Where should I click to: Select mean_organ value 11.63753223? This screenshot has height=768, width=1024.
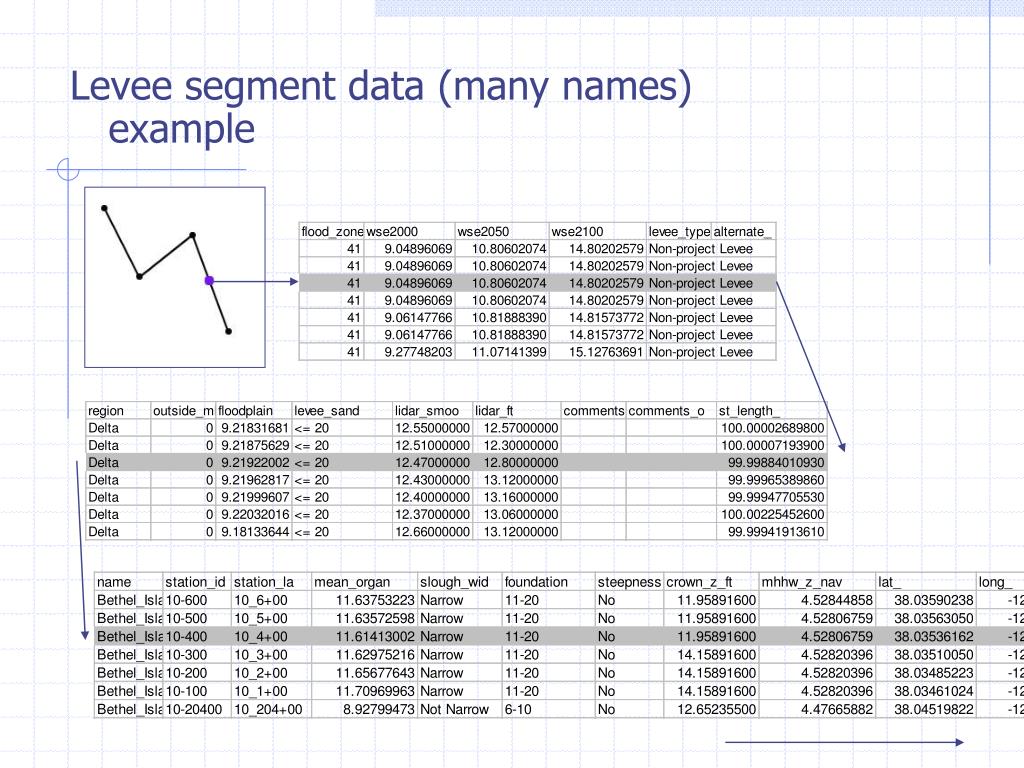[376, 600]
